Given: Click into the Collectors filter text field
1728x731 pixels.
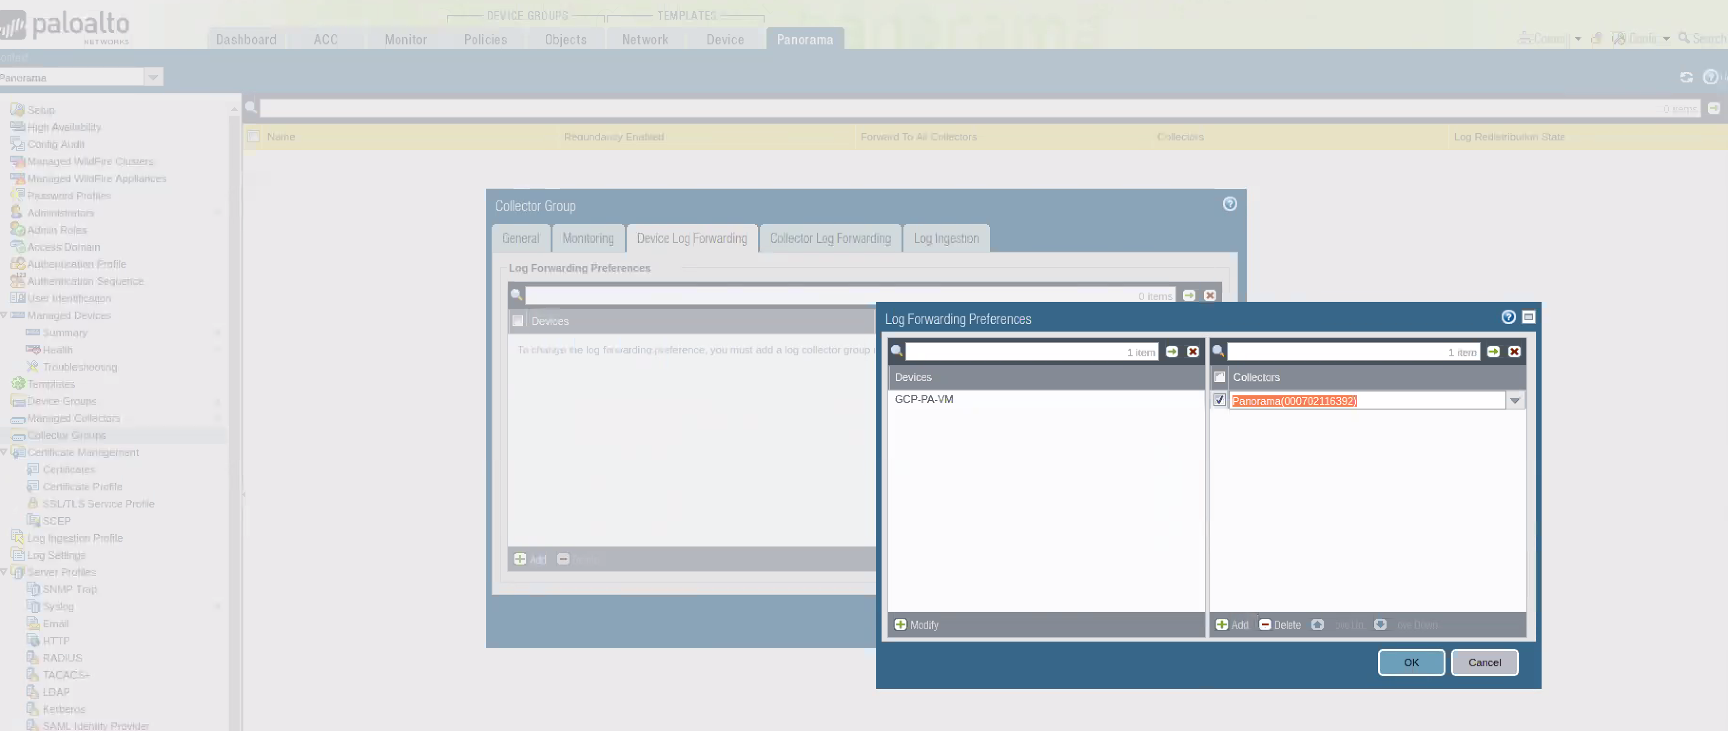Looking at the screenshot, I should [x=1353, y=352].
